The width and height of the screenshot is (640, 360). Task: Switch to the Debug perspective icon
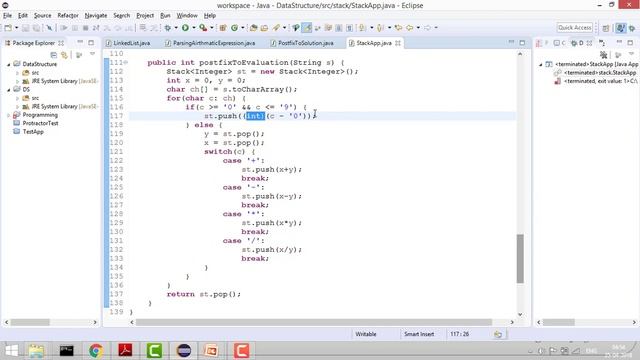632,28
